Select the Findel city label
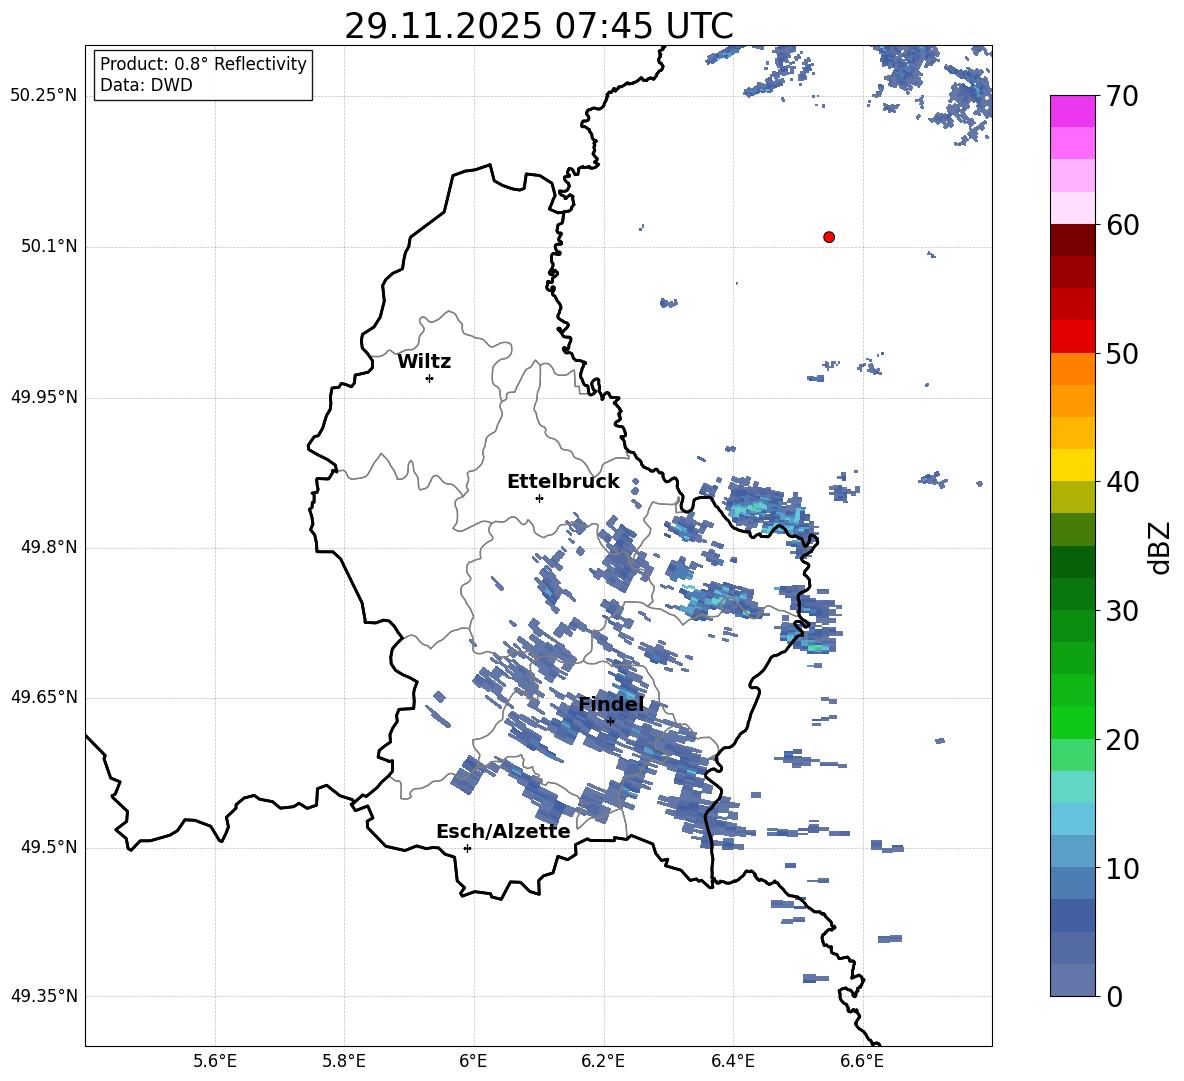Screen dimensions: 1184x1081 click(x=611, y=704)
